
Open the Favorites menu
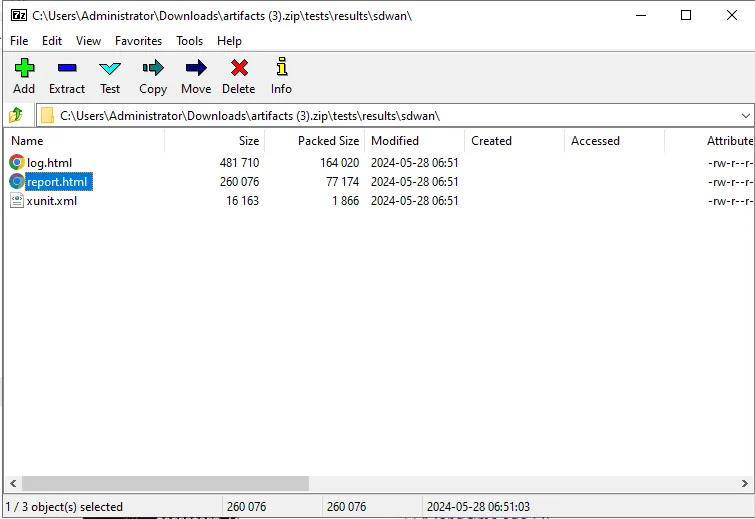(x=138, y=41)
